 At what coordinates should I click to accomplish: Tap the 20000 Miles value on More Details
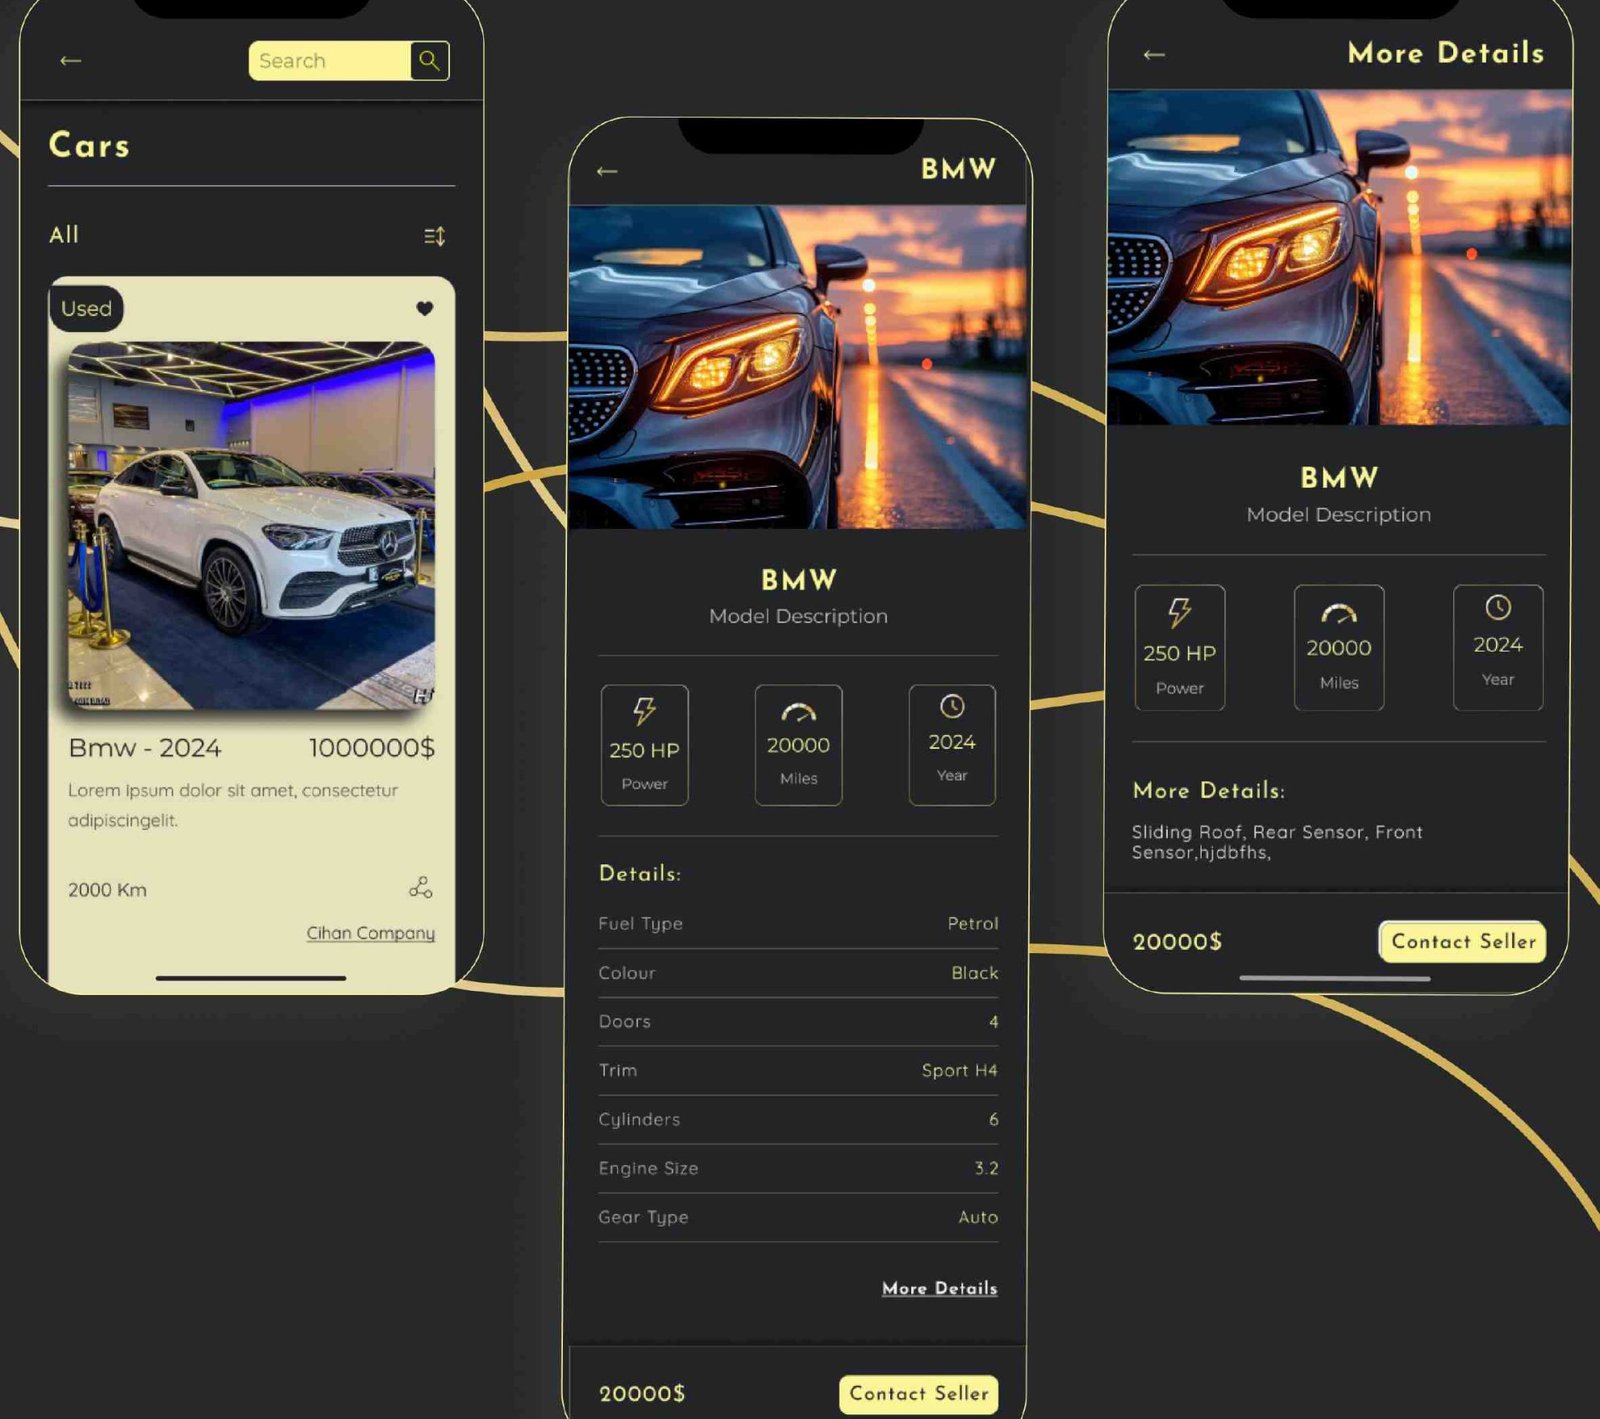point(1339,648)
